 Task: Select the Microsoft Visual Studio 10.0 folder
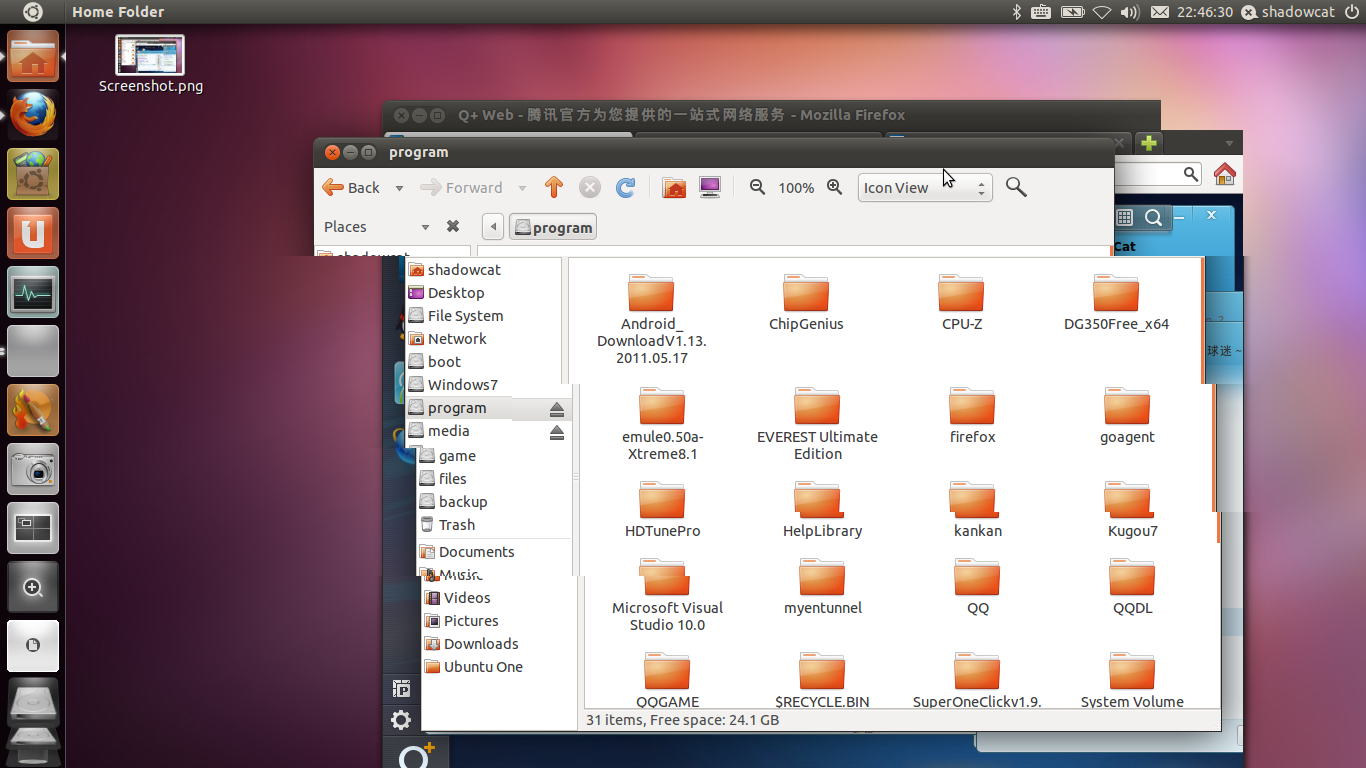click(667, 595)
